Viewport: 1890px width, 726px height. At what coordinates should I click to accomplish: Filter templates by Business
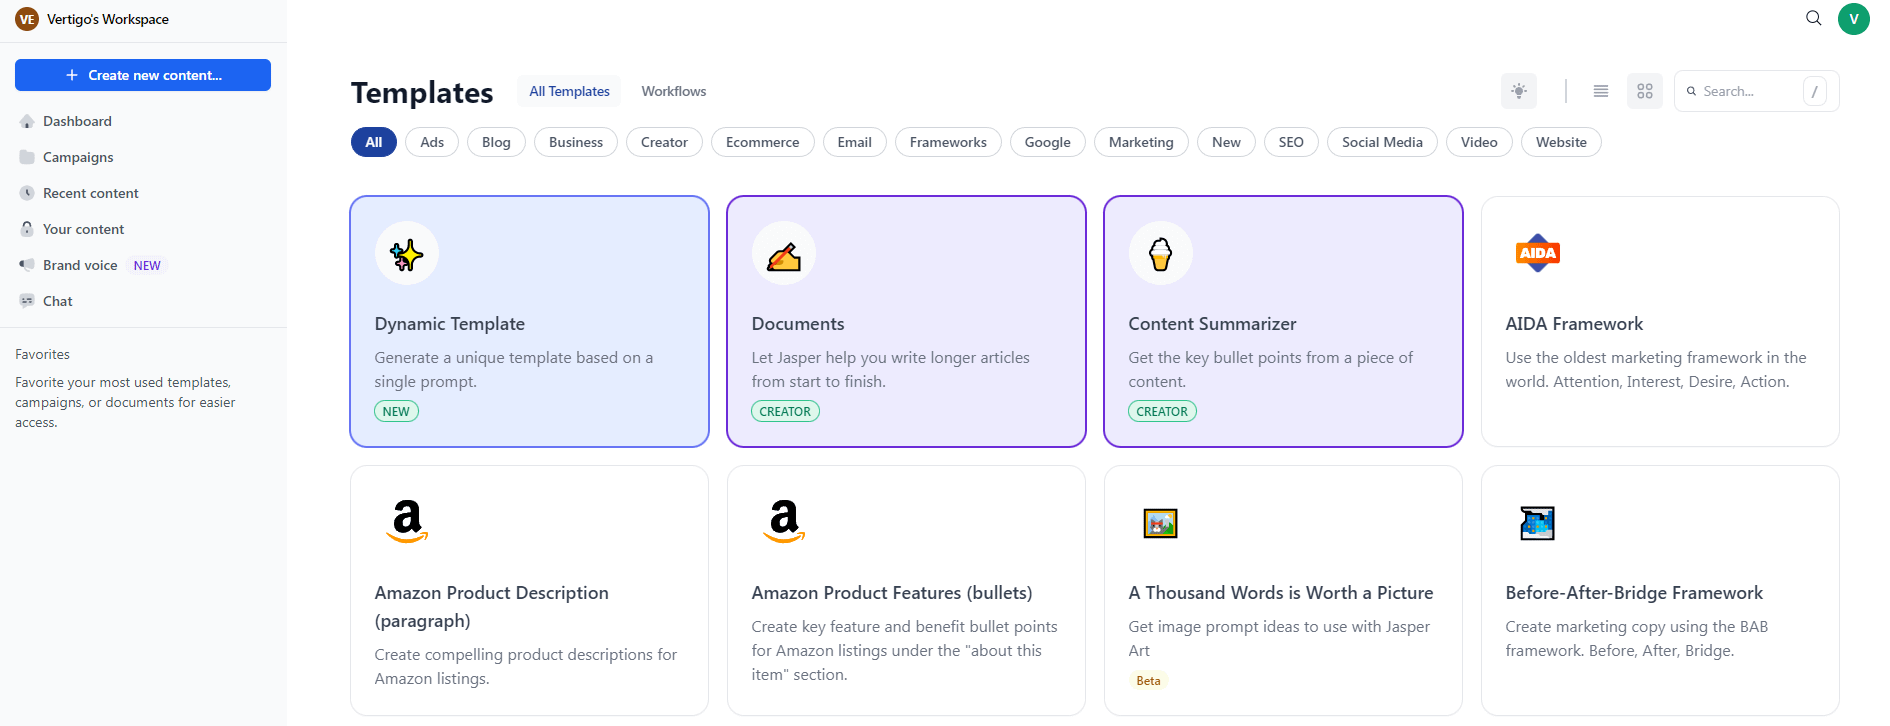576,142
